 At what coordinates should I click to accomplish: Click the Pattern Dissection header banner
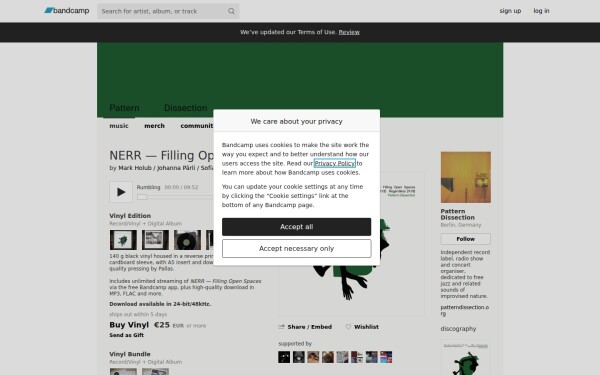[x=300, y=80]
